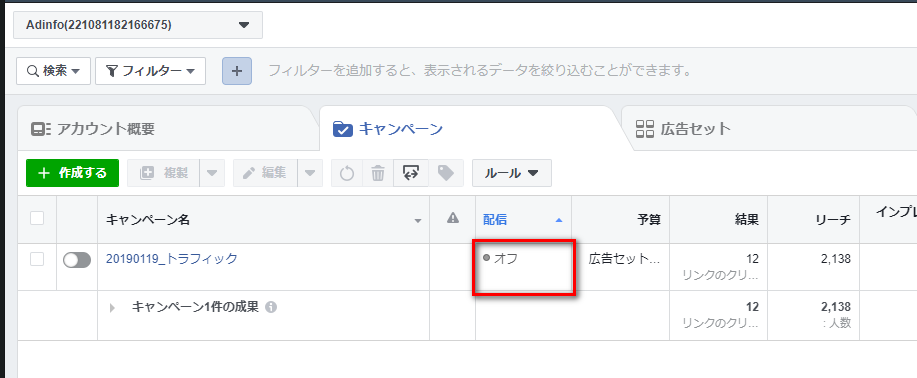The image size is (917, 378).
Task: Click the warning triangle column header
Action: 453,218
